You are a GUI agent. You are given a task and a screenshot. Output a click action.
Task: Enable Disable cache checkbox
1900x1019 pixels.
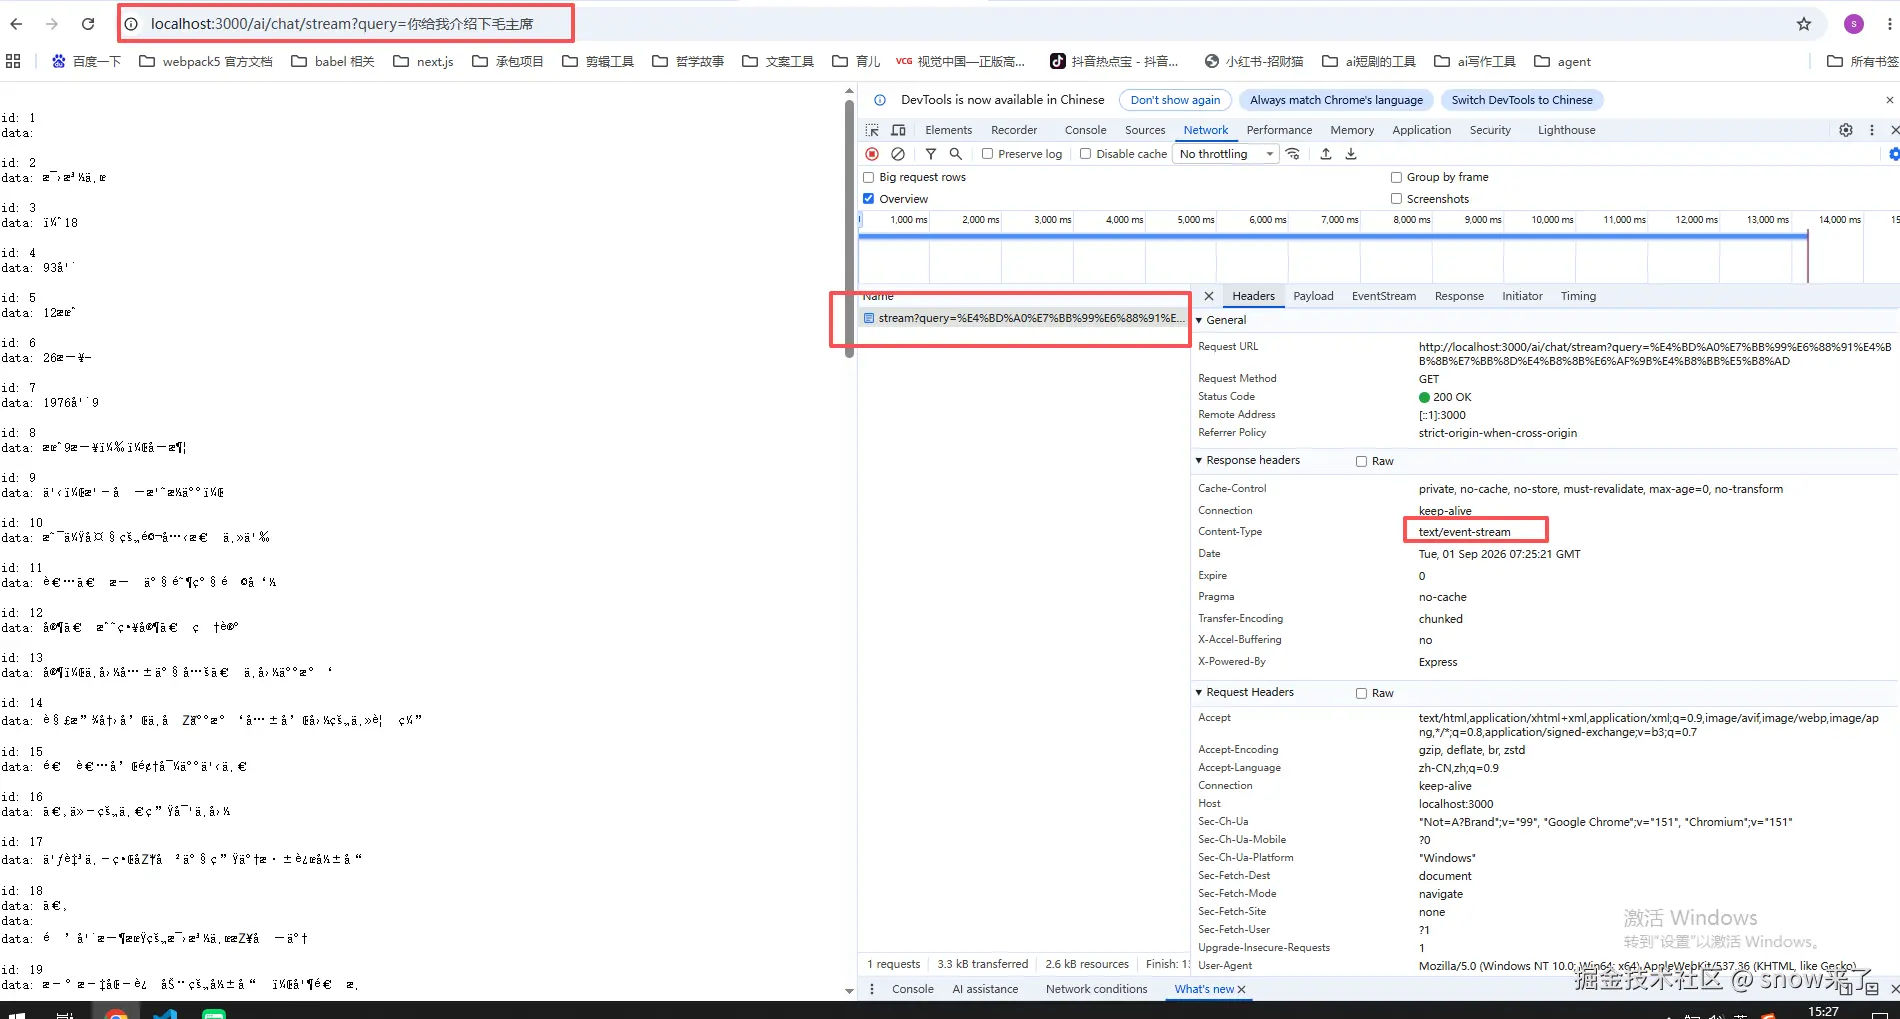coord(1085,154)
